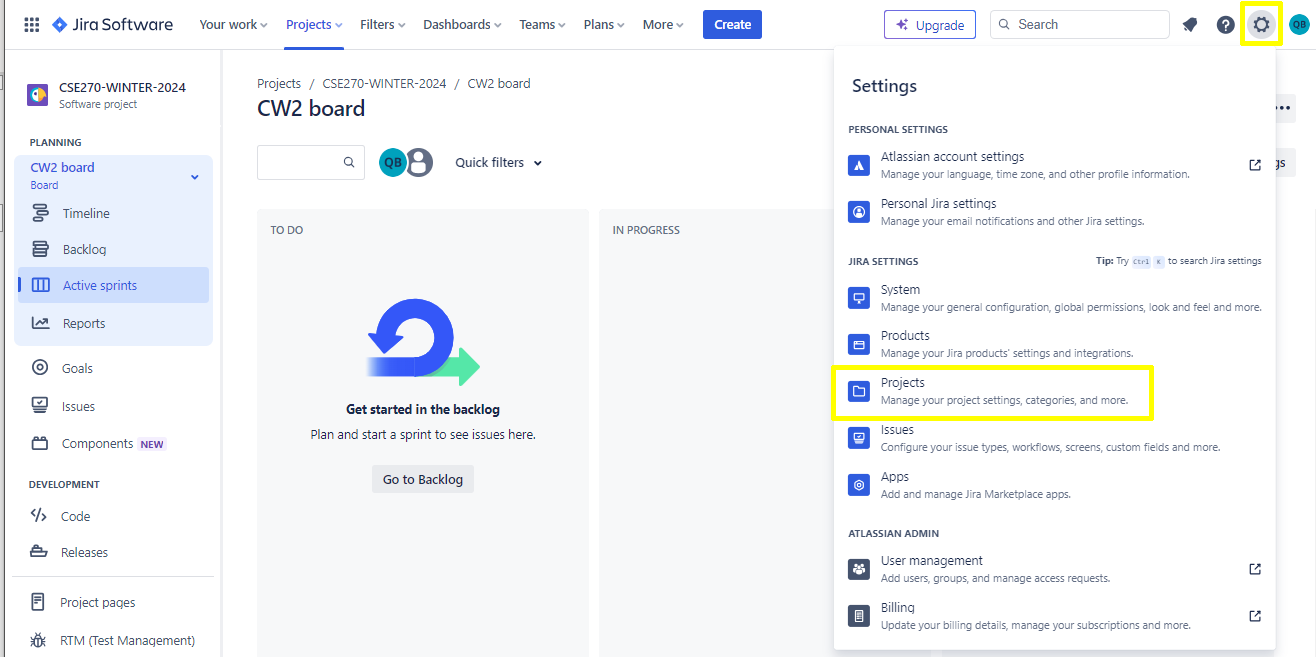Image resolution: width=1316 pixels, height=657 pixels.
Task: Click the Upgrade button
Action: [x=930, y=25]
